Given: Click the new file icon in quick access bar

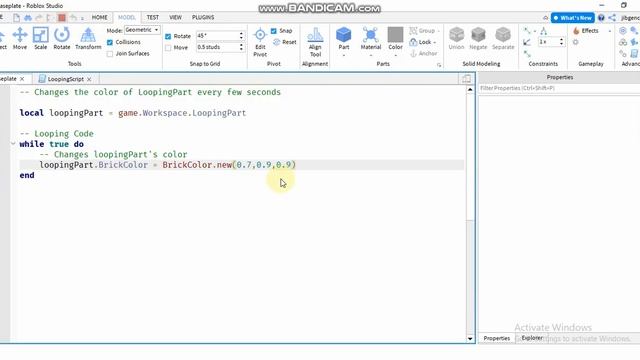Looking at the screenshot, I should click(16, 18).
